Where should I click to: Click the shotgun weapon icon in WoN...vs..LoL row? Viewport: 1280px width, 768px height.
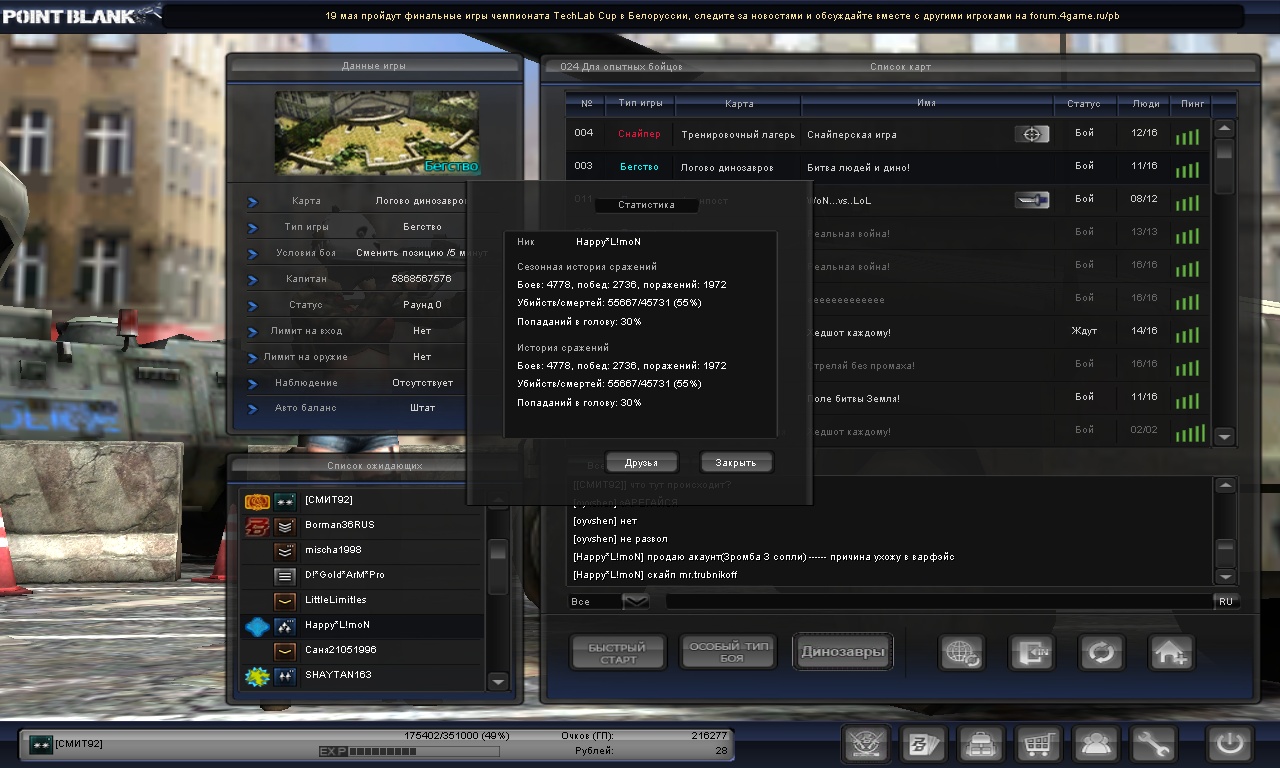(1032, 200)
